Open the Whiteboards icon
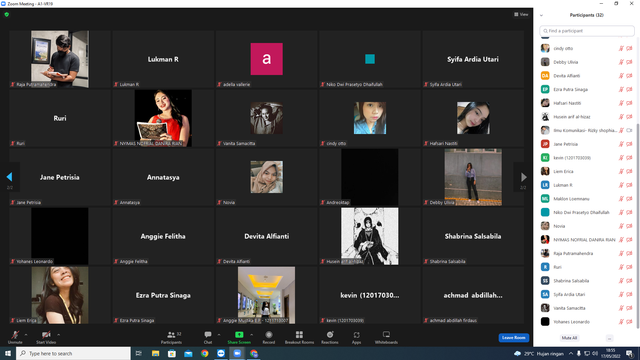Image resolution: width=640 pixels, height=360 pixels. pos(386,335)
